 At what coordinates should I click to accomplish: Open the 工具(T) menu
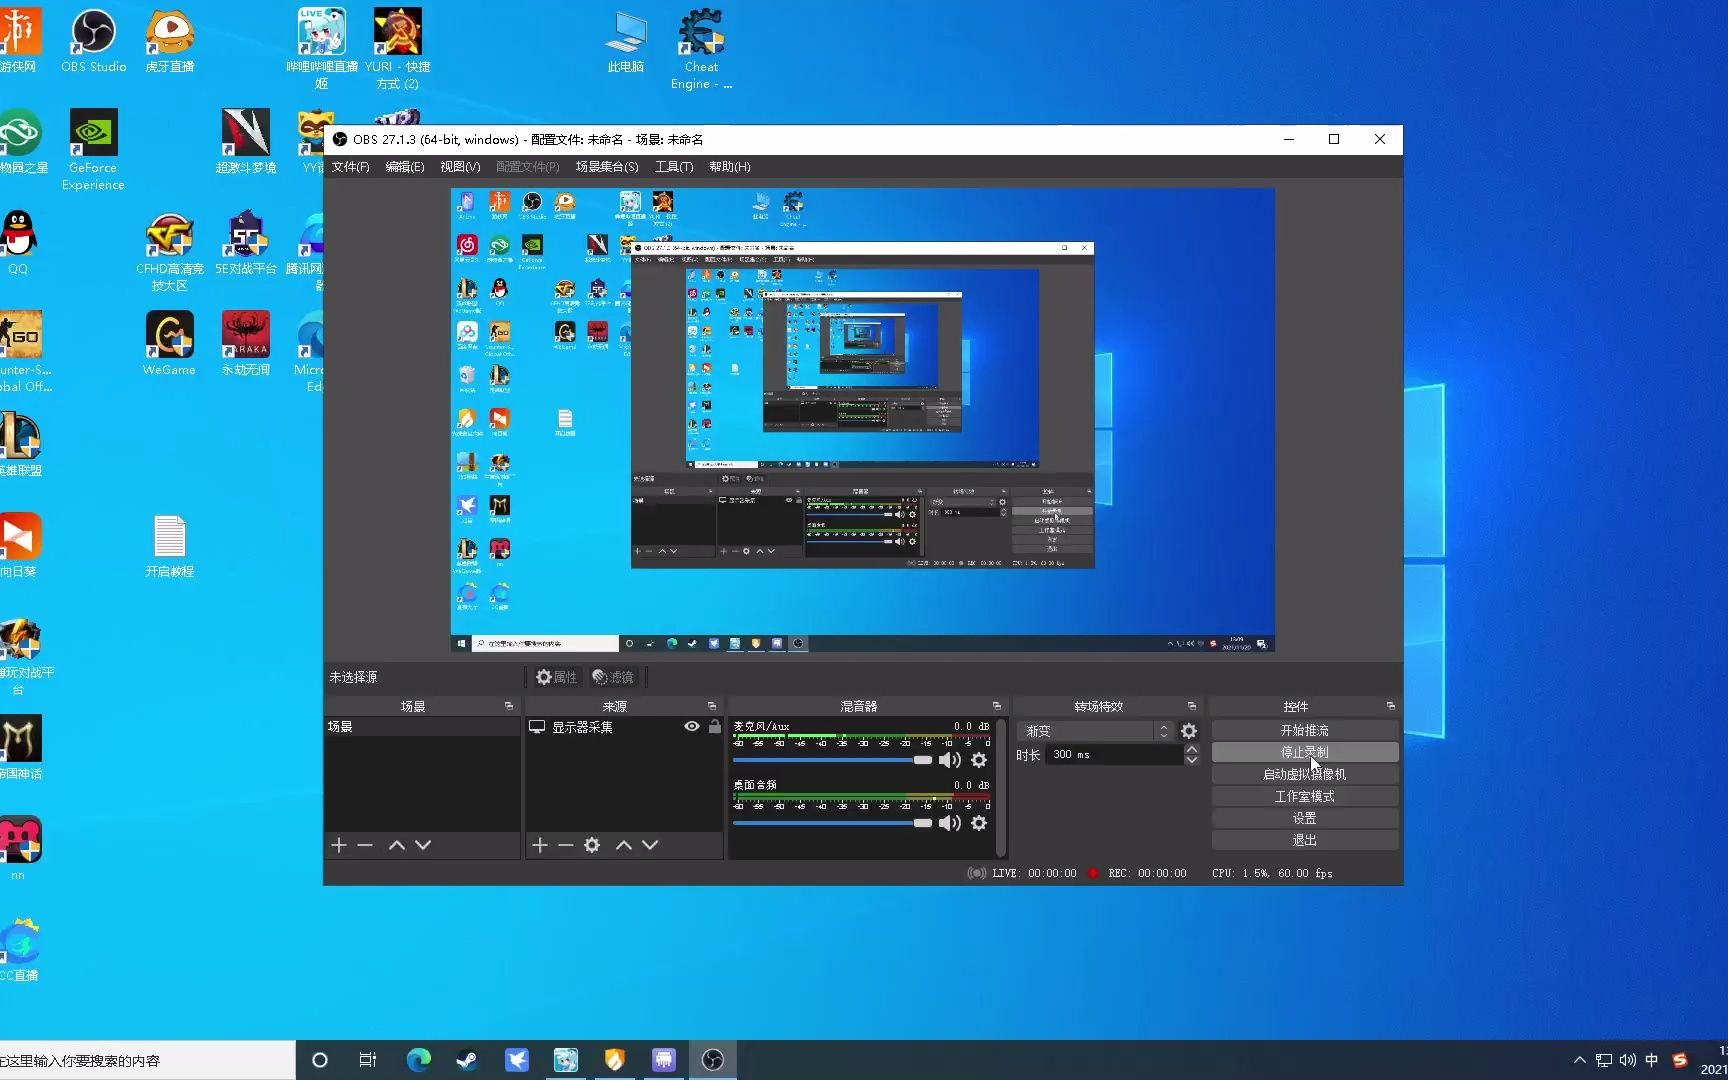pos(674,167)
